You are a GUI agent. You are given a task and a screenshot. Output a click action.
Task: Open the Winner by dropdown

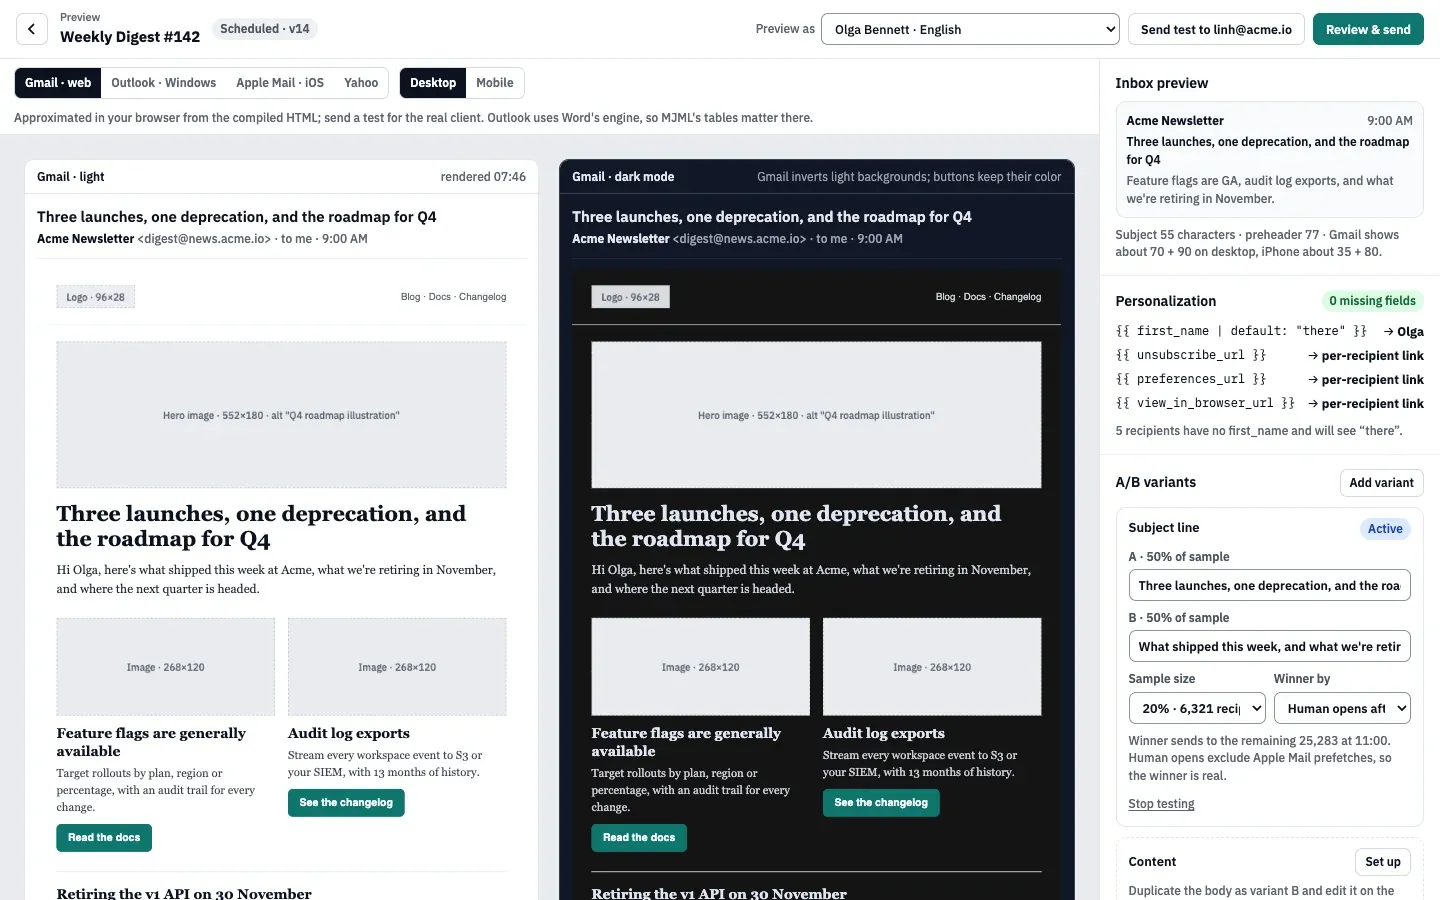[1342, 708]
